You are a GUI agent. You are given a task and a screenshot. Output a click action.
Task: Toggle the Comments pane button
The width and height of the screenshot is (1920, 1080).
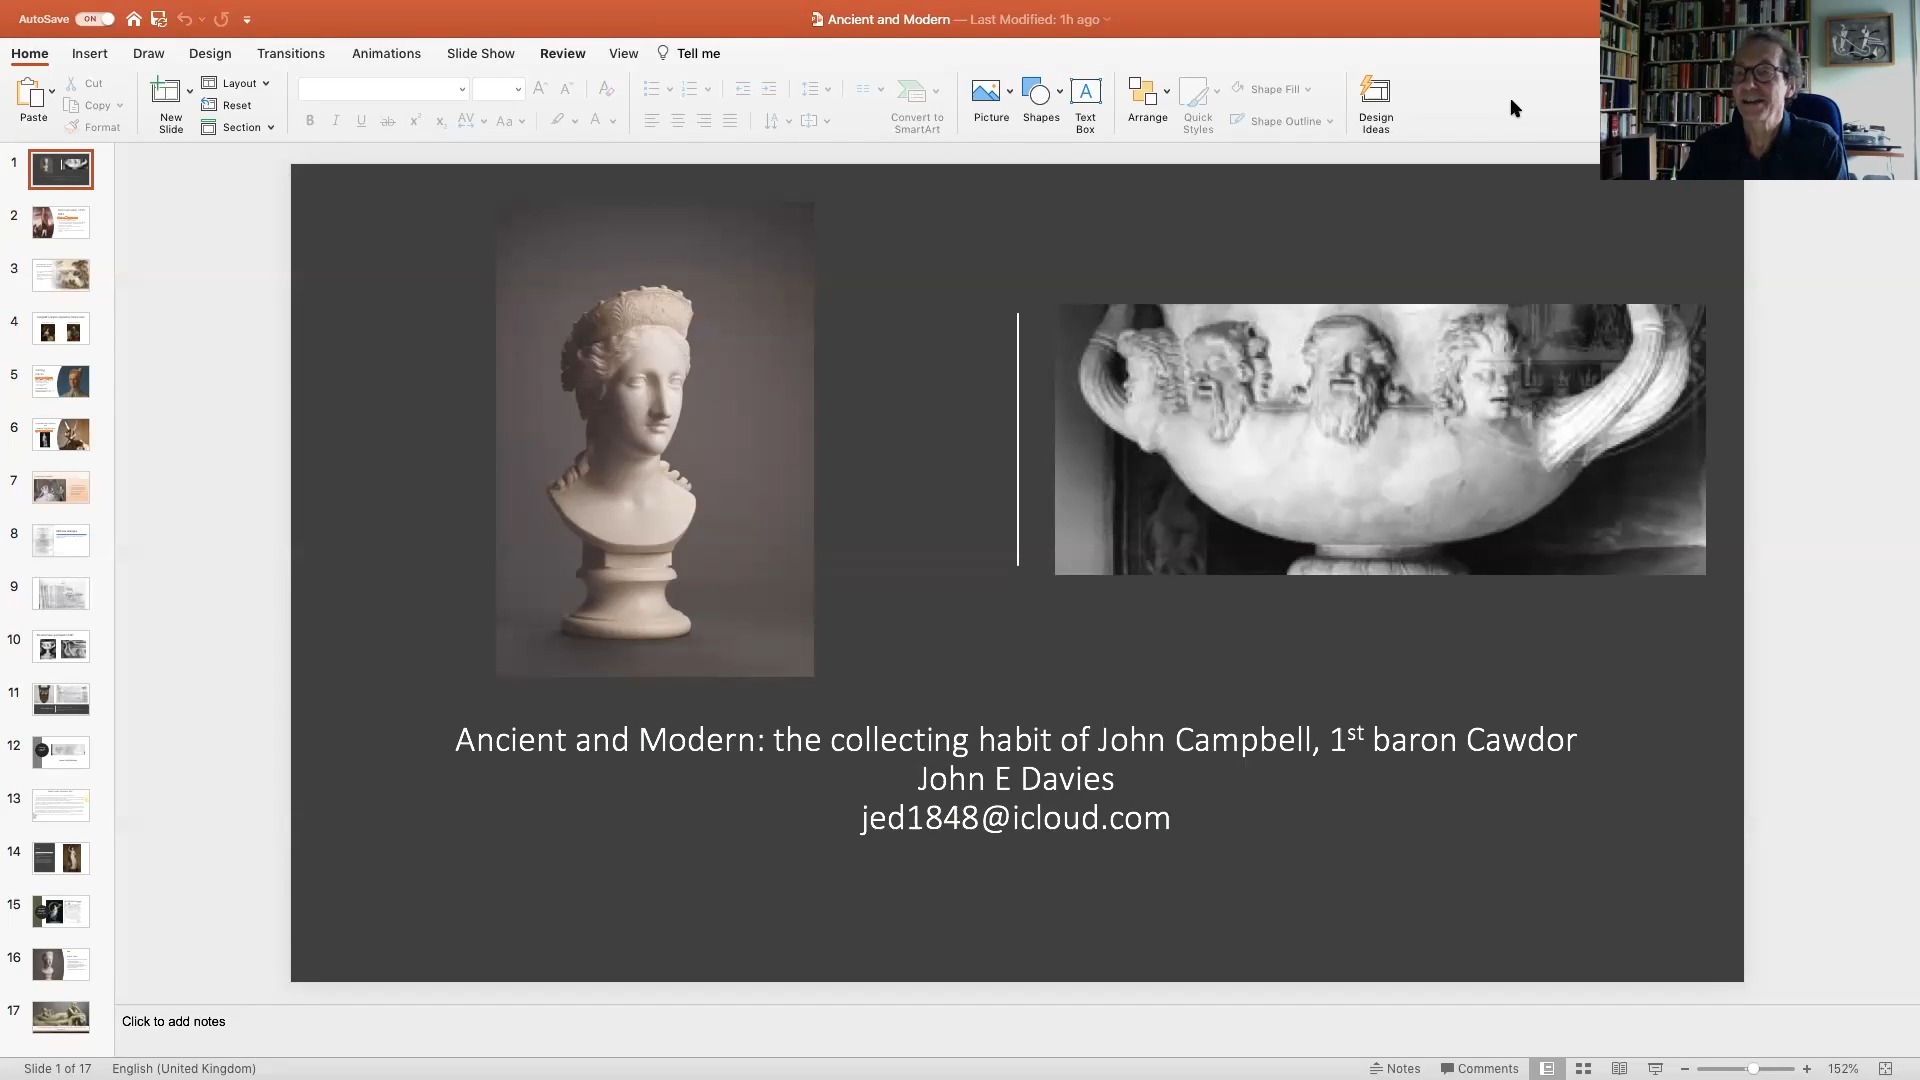[1479, 1069]
